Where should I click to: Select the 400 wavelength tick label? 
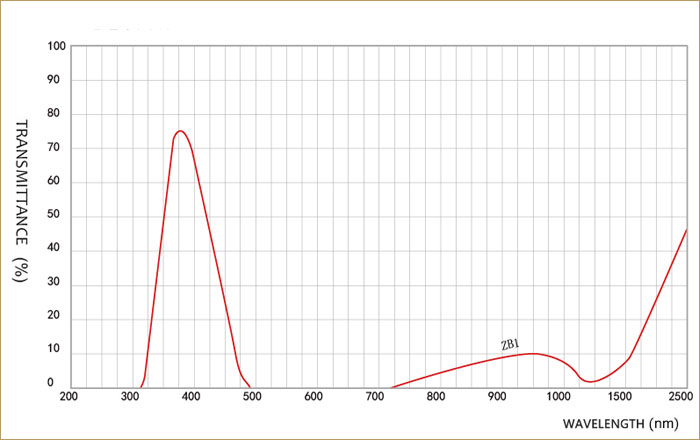click(x=191, y=398)
